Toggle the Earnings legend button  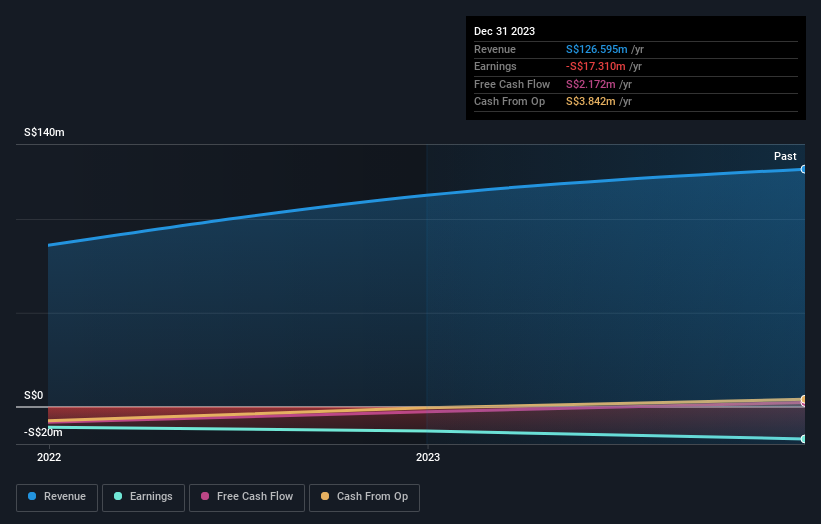[143, 497]
